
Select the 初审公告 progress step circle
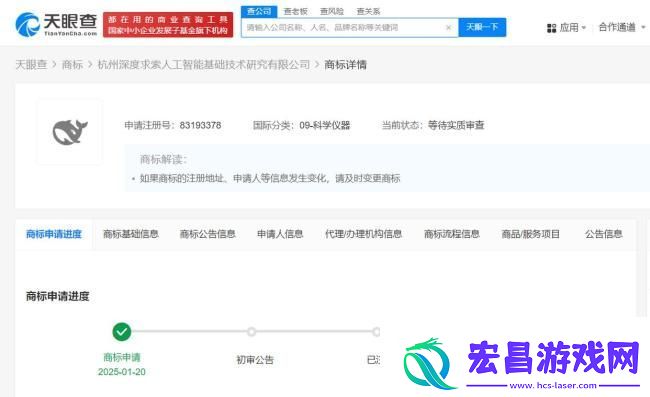click(251, 332)
